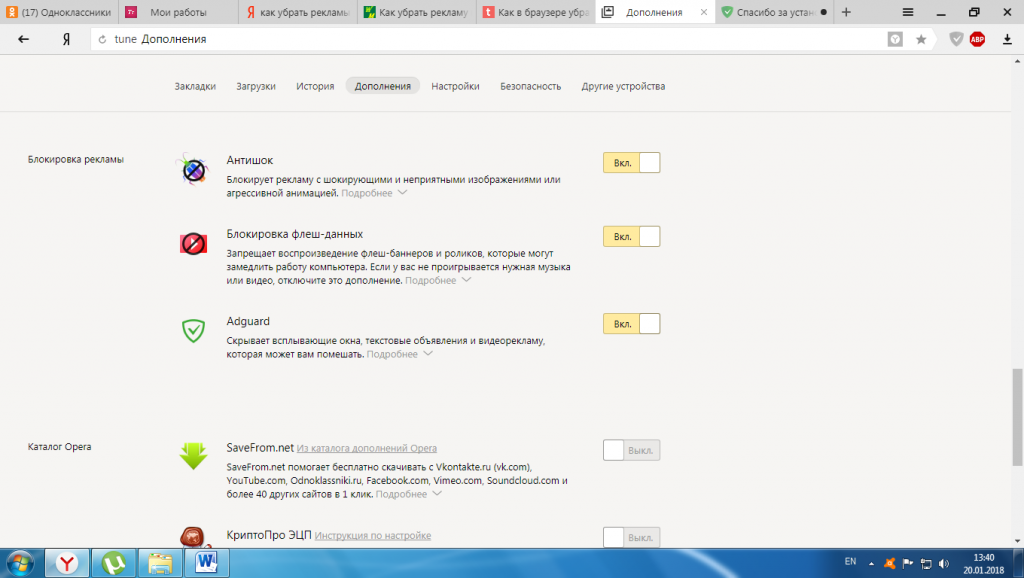
Task: Click the КриптоПро ЭЦП extension icon
Action: click(194, 537)
